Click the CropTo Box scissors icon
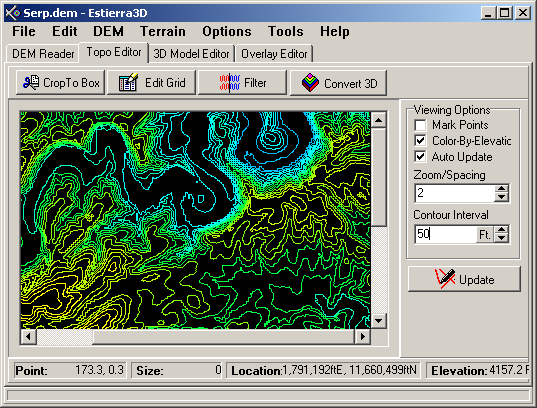Screen dimensions: 537x408 31,83
